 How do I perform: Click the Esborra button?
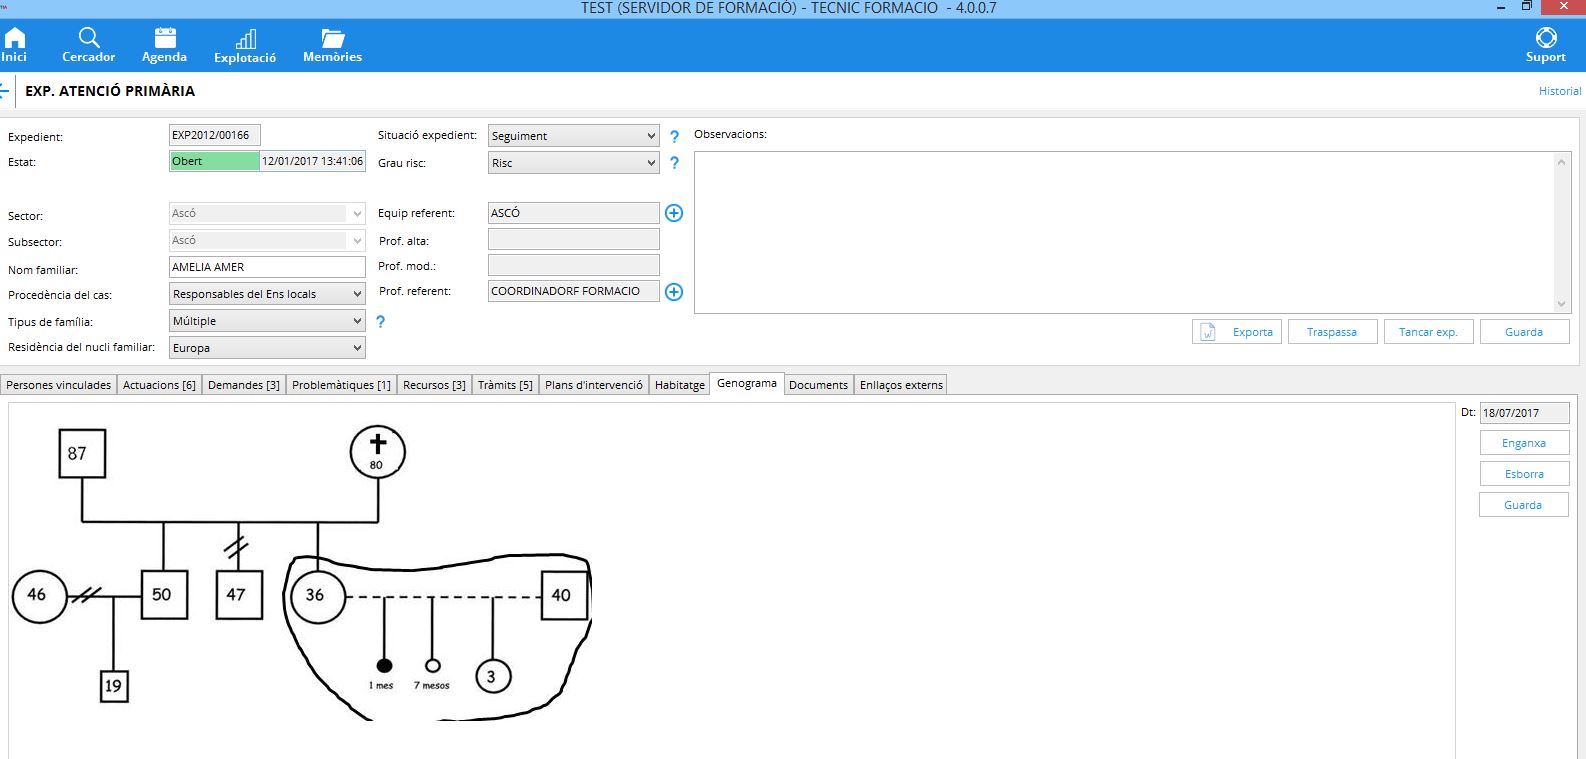coord(1524,474)
